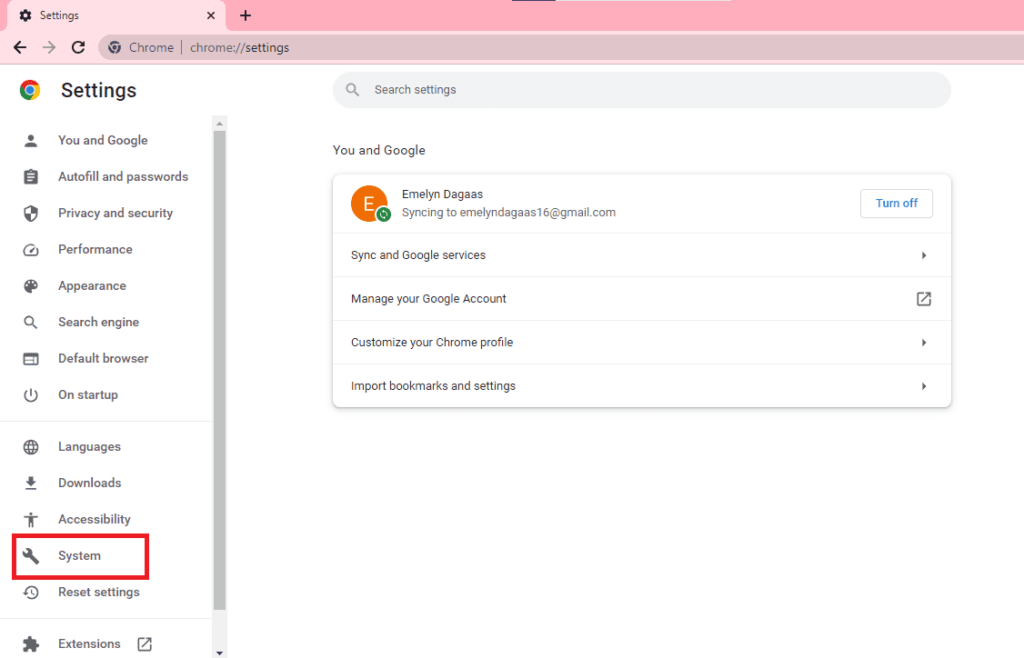
Task: Click the You and Google heading
Action: (x=379, y=150)
